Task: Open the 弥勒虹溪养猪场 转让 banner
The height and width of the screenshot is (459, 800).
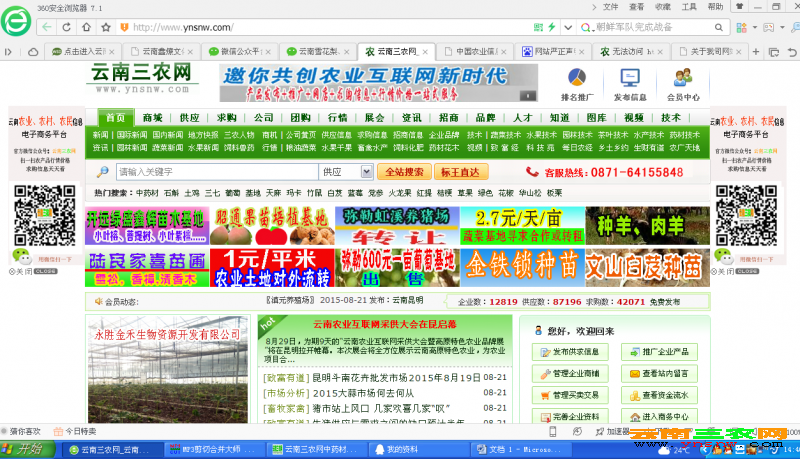Action: pos(397,225)
